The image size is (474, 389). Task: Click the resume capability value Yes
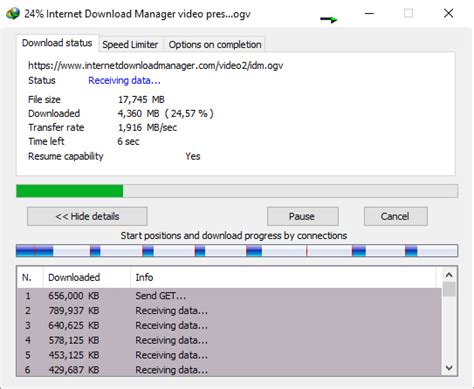193,156
